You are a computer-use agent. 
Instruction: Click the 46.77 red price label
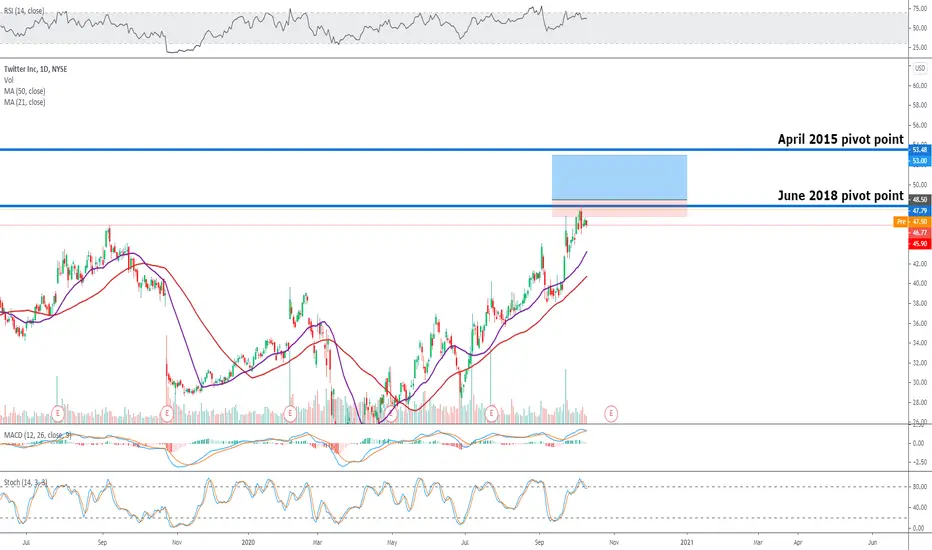tap(920, 233)
